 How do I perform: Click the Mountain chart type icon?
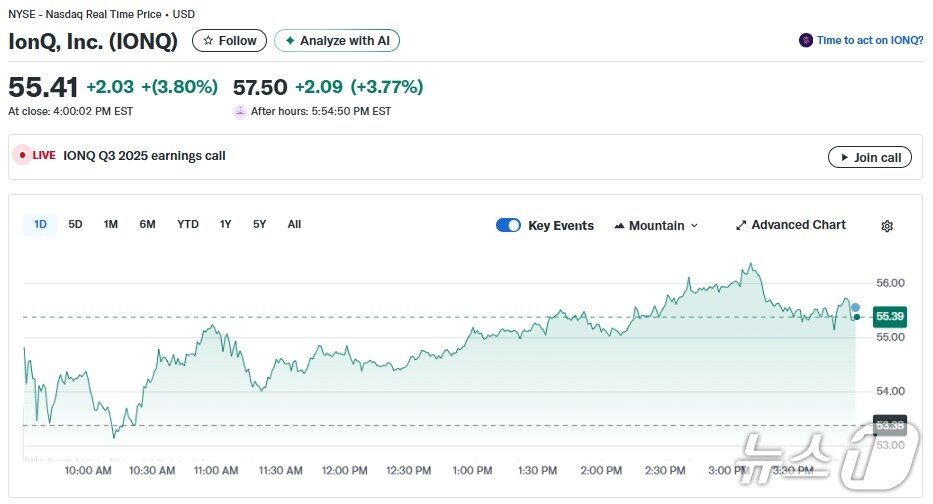click(619, 226)
